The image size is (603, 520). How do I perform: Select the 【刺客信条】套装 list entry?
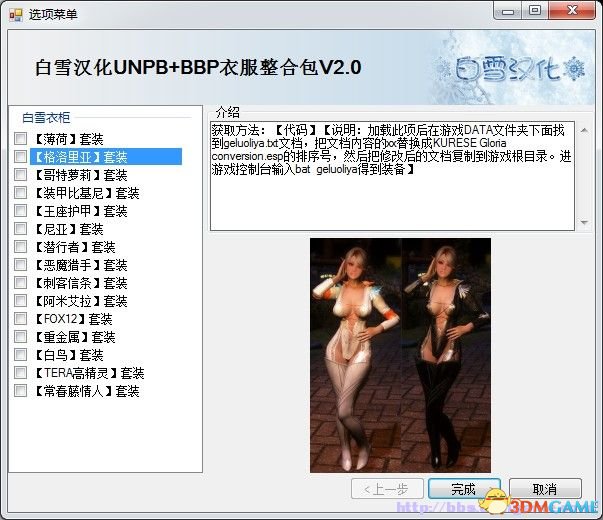click(x=80, y=283)
